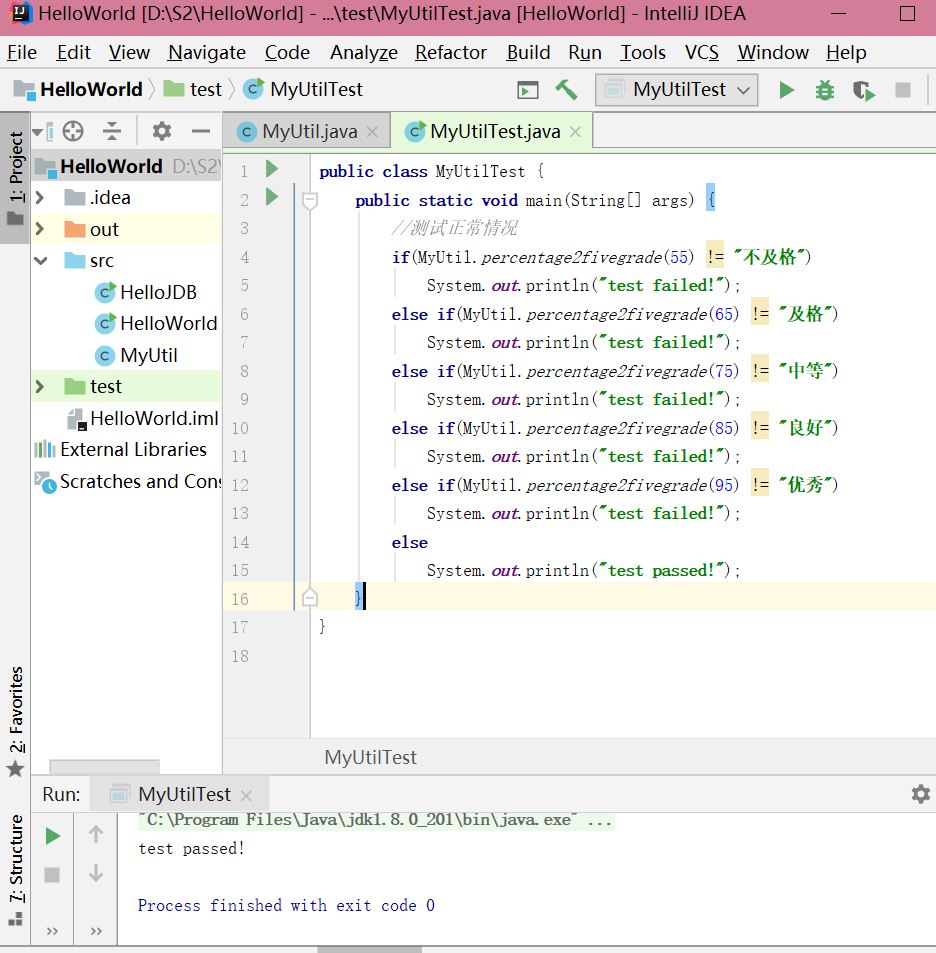Click line number 18 in gutter

(x=240, y=656)
